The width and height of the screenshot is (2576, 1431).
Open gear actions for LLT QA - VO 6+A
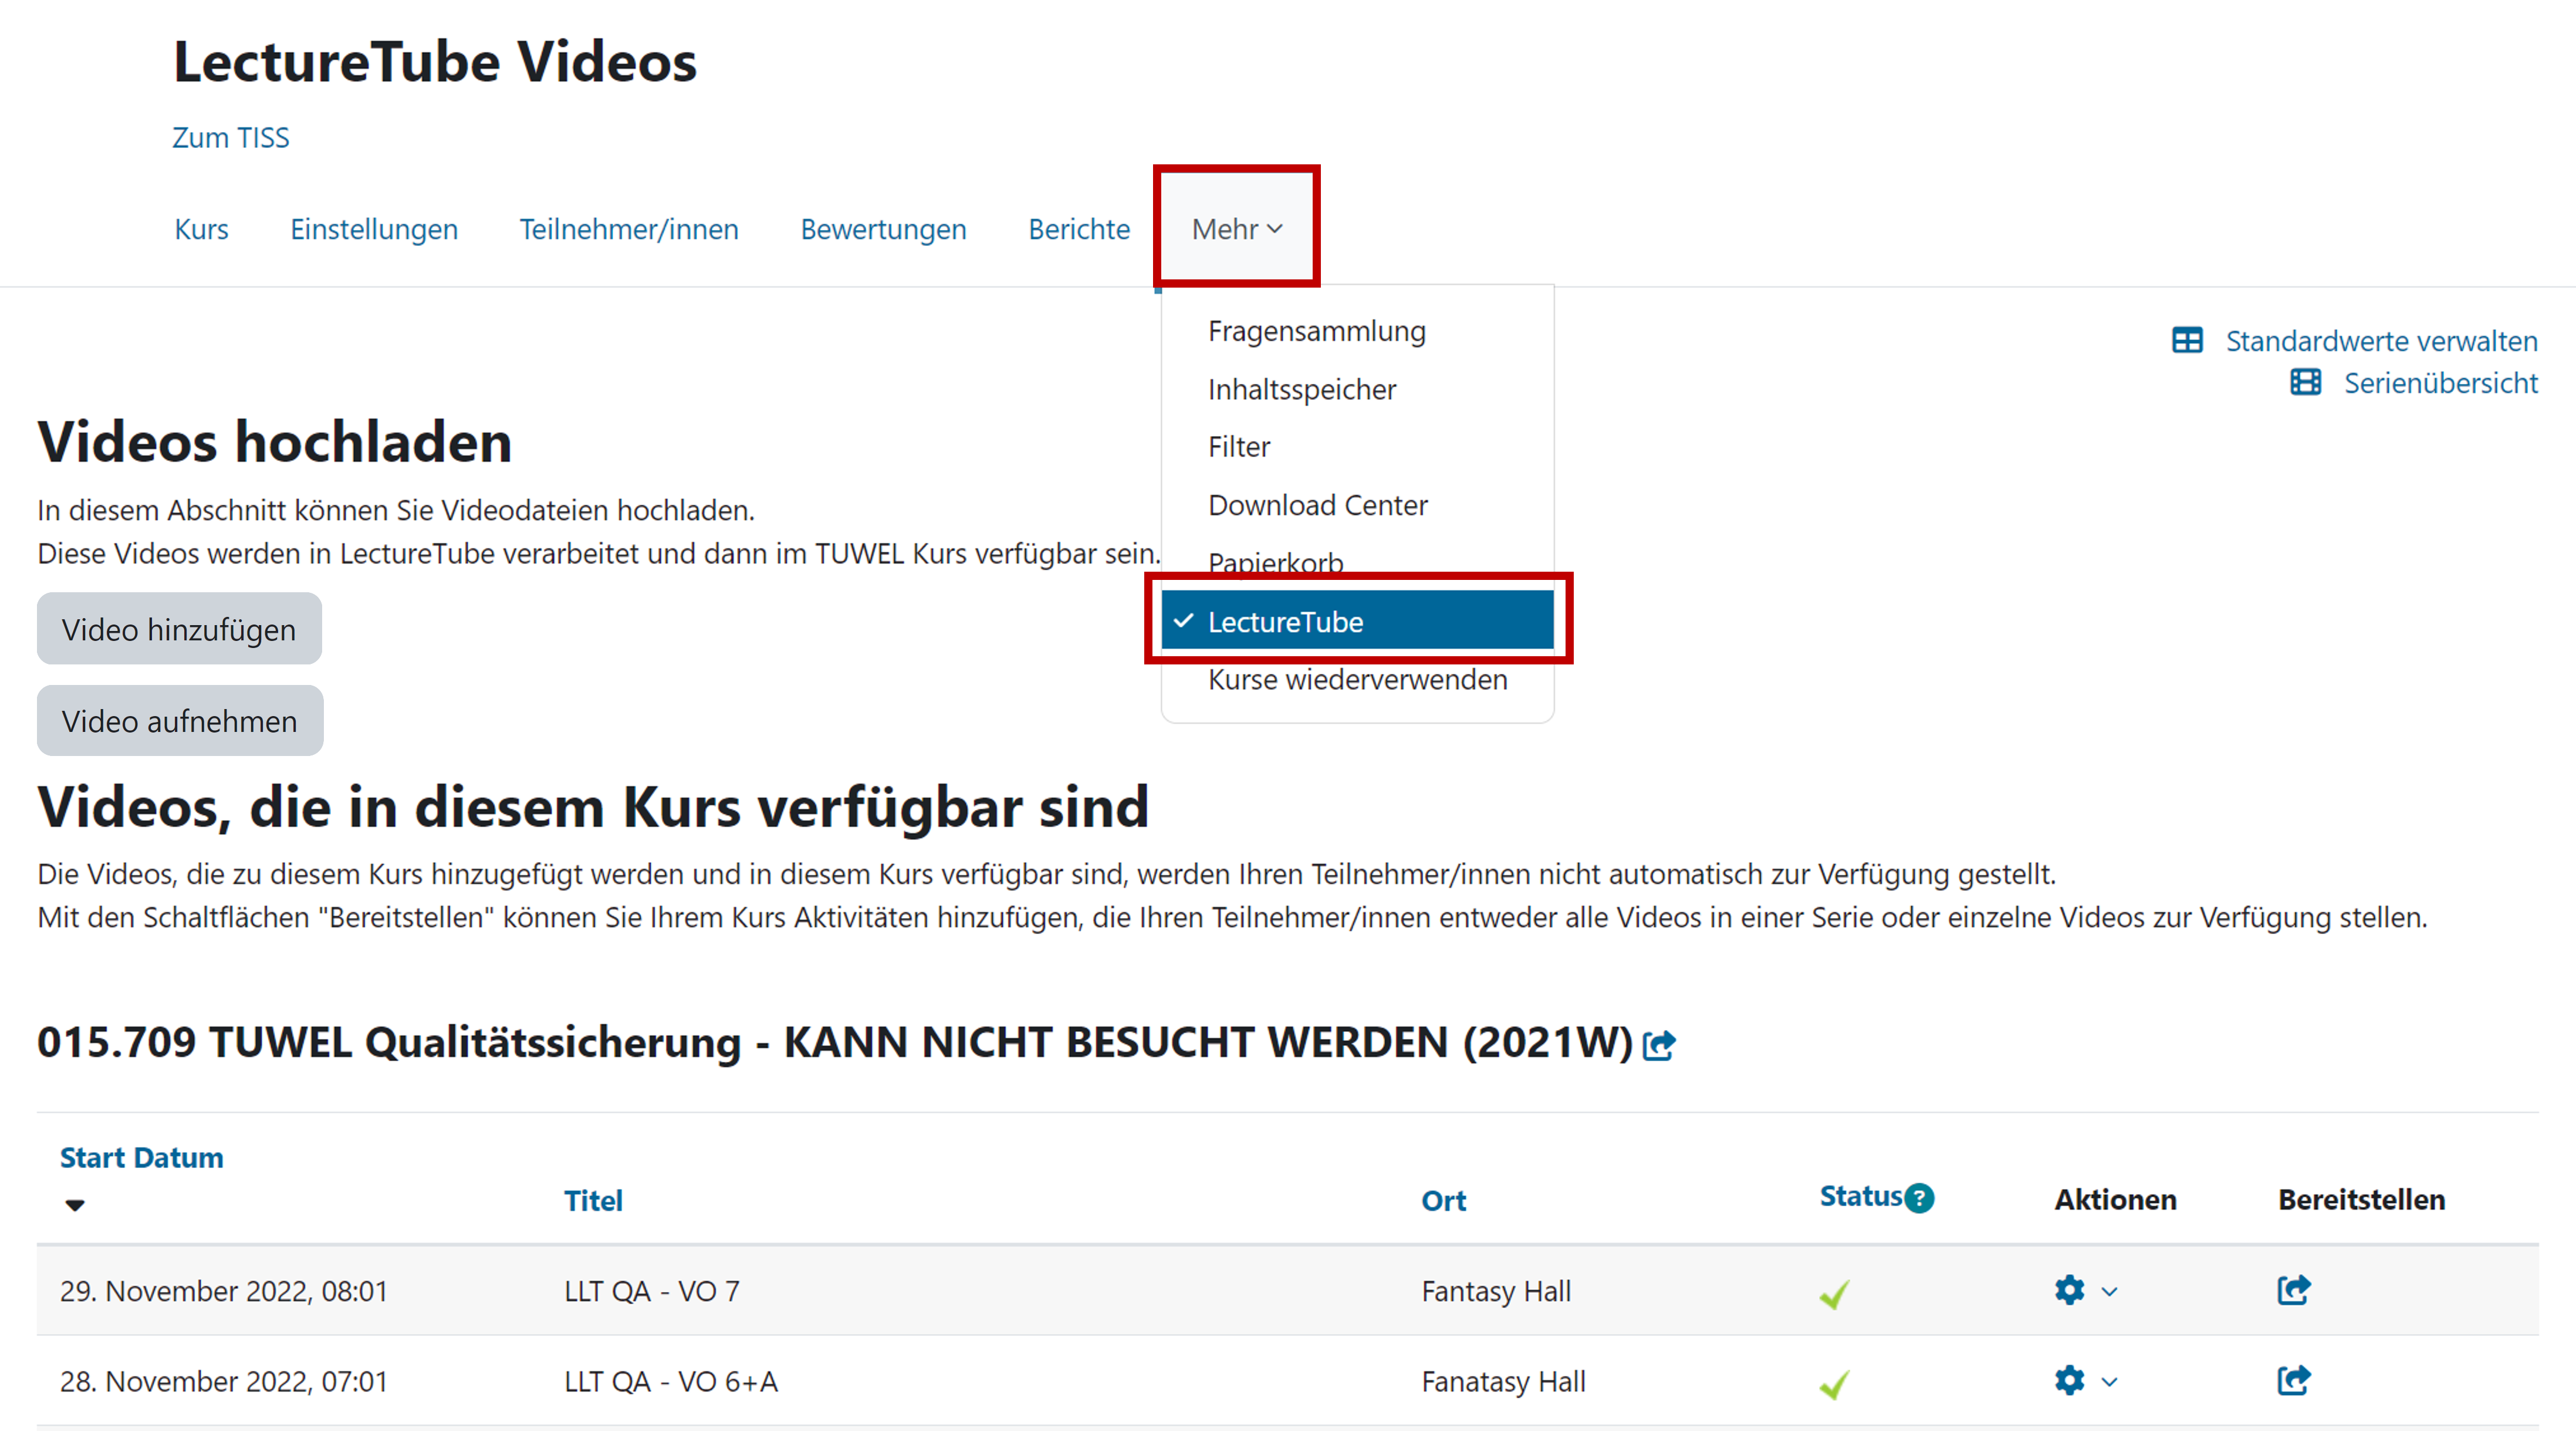coord(2069,1380)
